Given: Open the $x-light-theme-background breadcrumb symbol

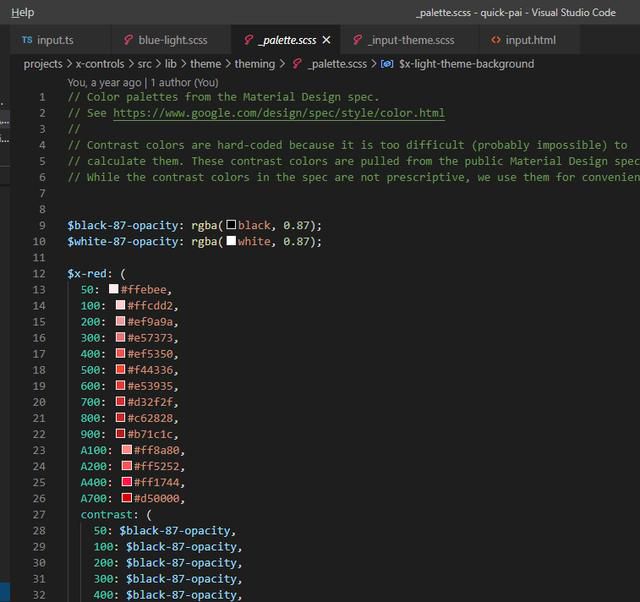Looking at the screenshot, I should 467,64.
